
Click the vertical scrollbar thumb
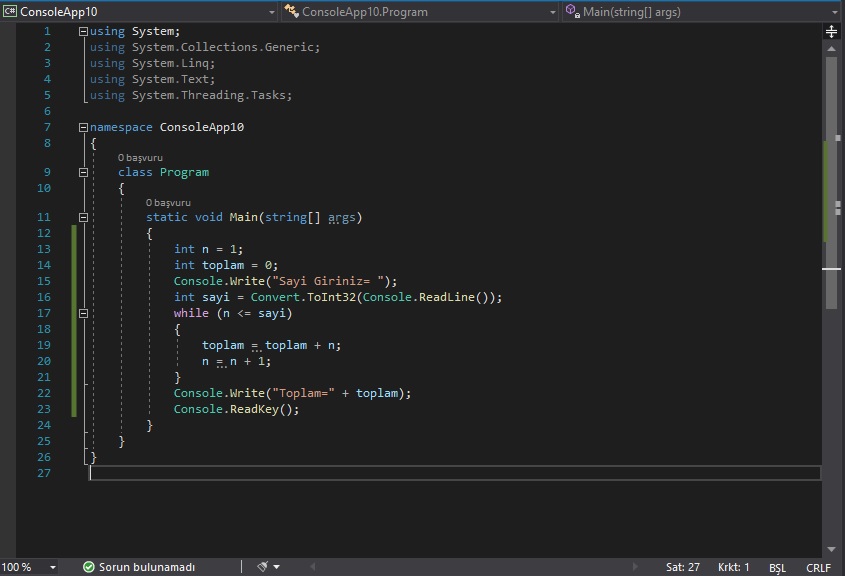[830, 183]
